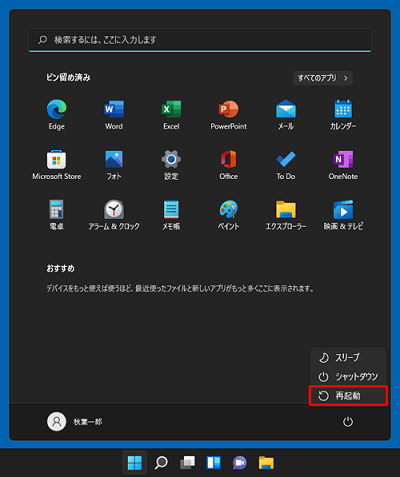Screen dimensions: 400x477
Task: Open the メモ帳 notepad app
Action: tap(171, 215)
